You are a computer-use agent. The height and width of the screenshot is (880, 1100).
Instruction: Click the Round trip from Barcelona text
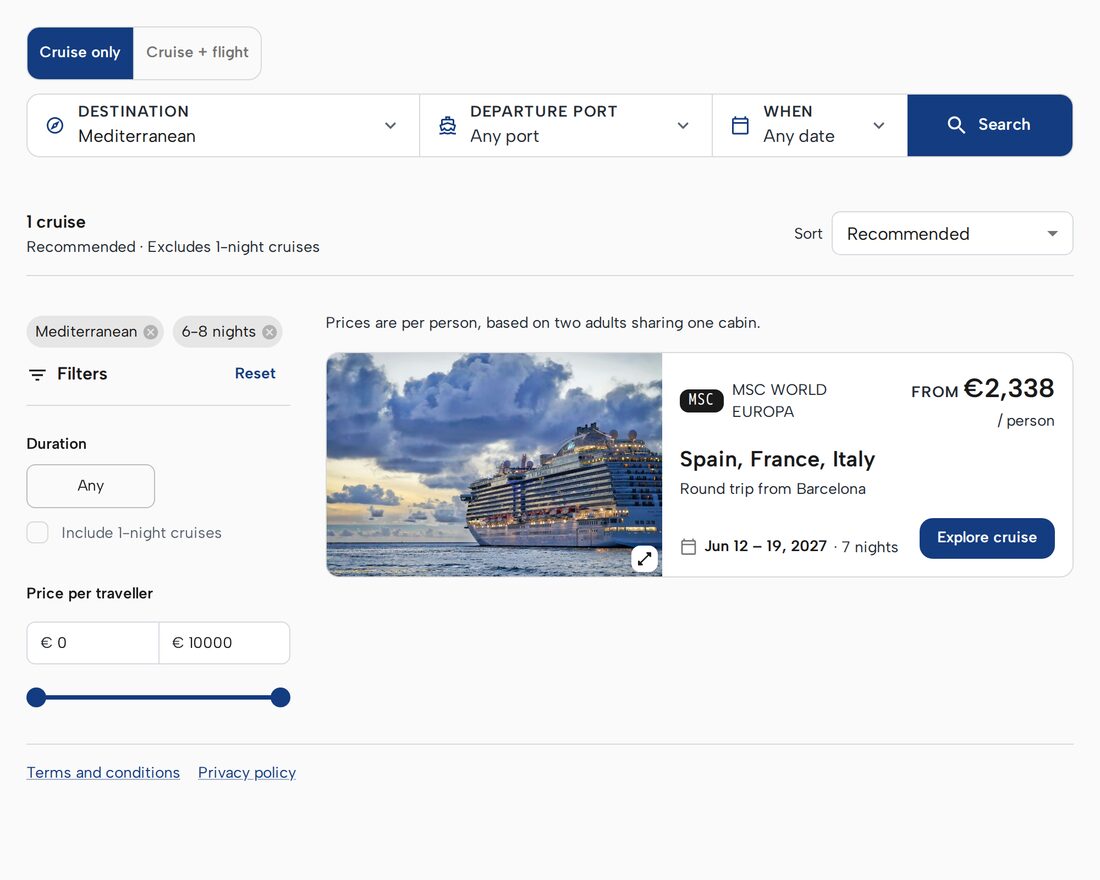click(x=772, y=489)
